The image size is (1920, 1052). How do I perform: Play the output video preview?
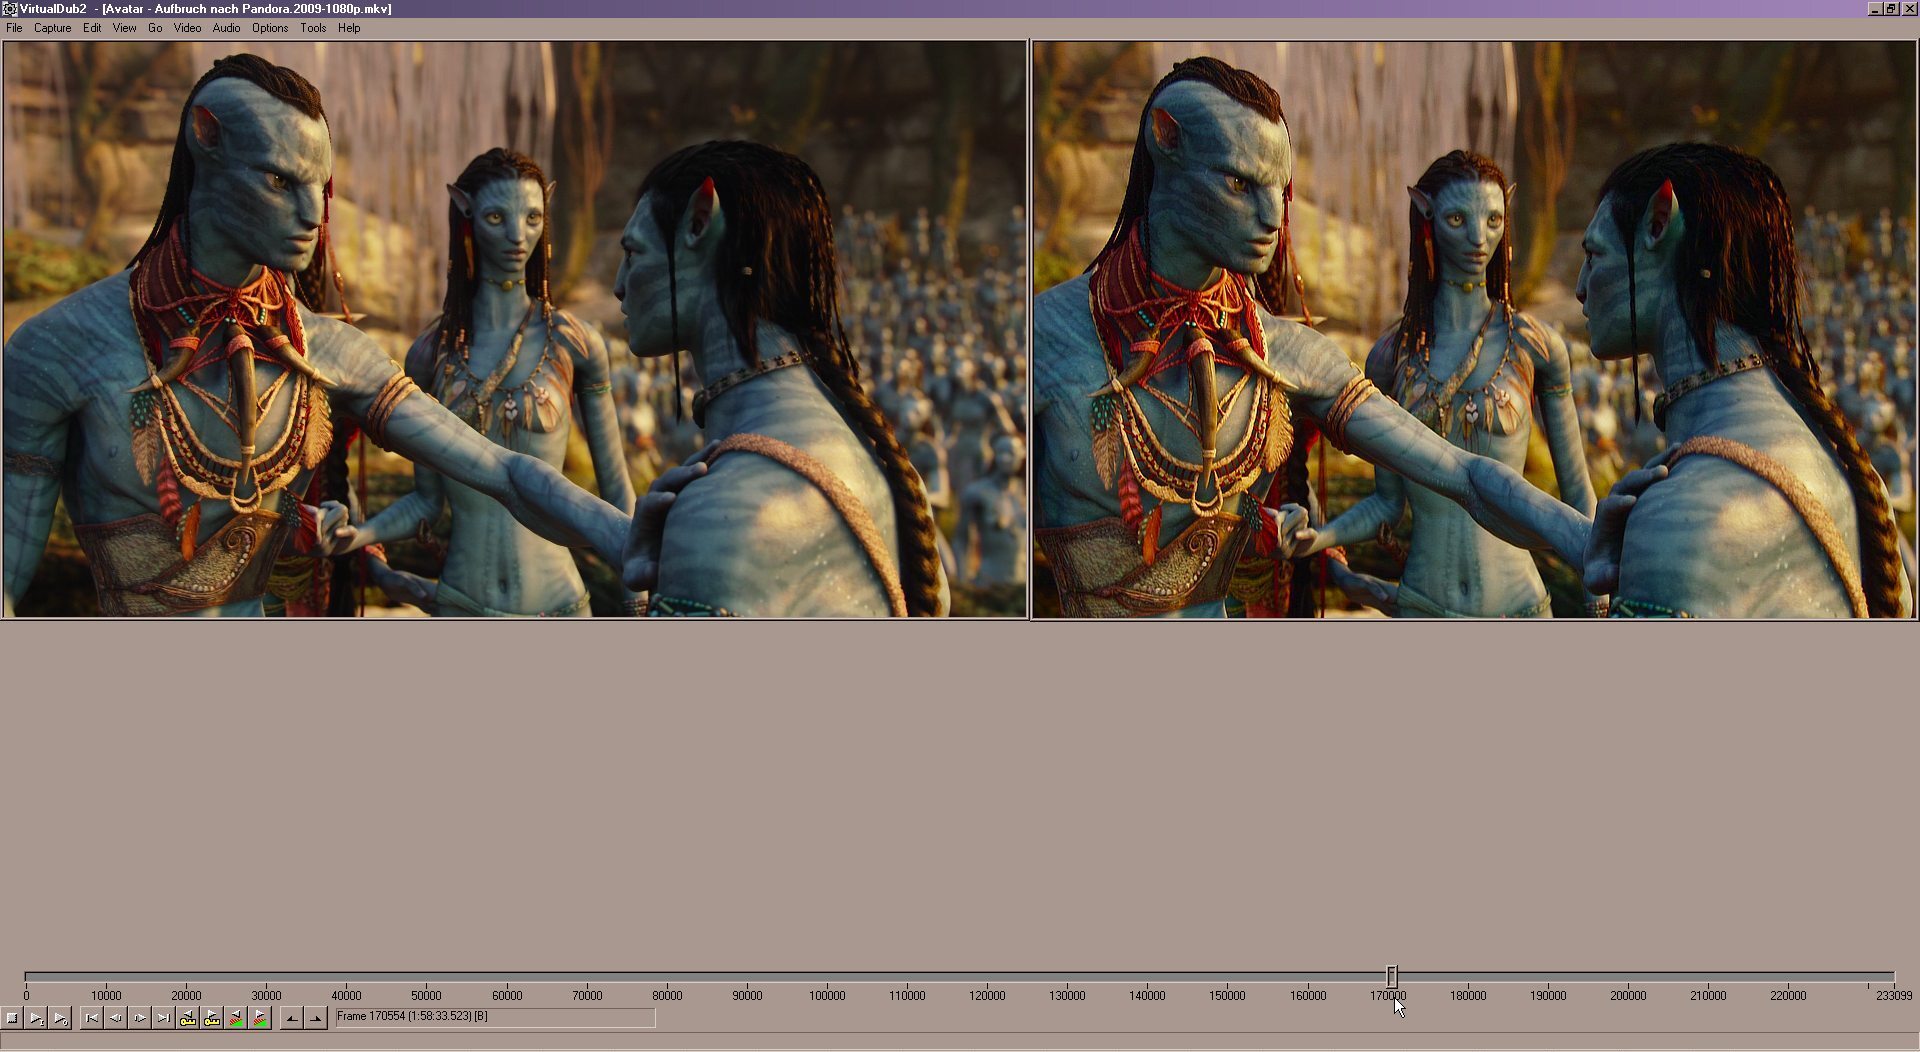(60, 1018)
